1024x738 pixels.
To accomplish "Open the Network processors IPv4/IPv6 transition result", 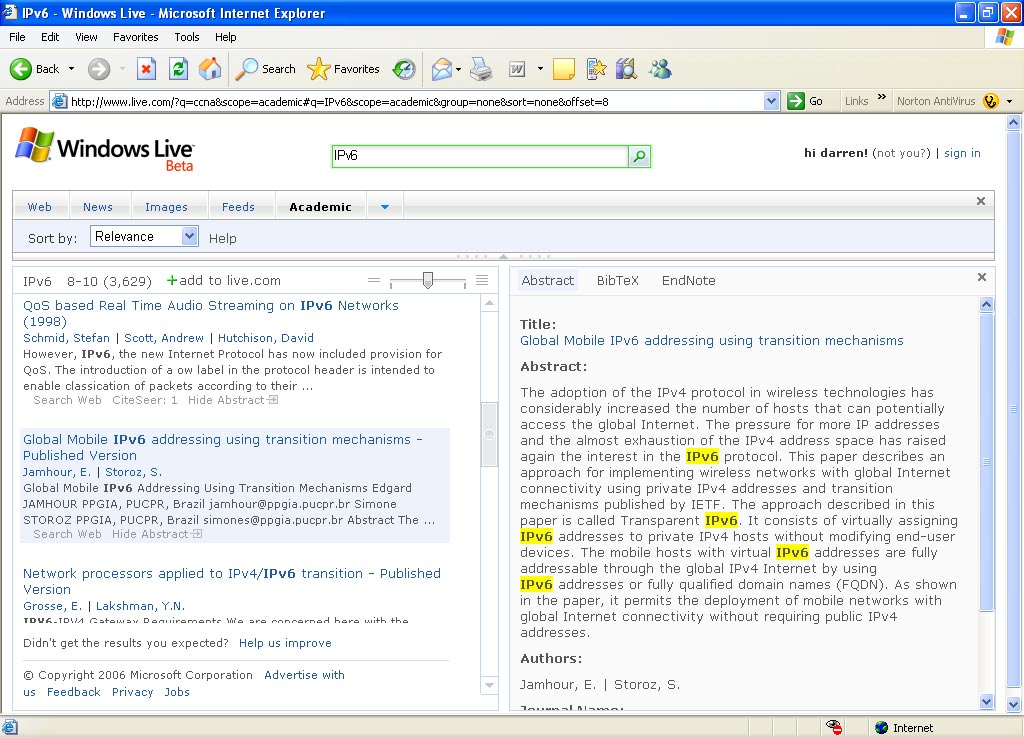I will click(x=231, y=574).
